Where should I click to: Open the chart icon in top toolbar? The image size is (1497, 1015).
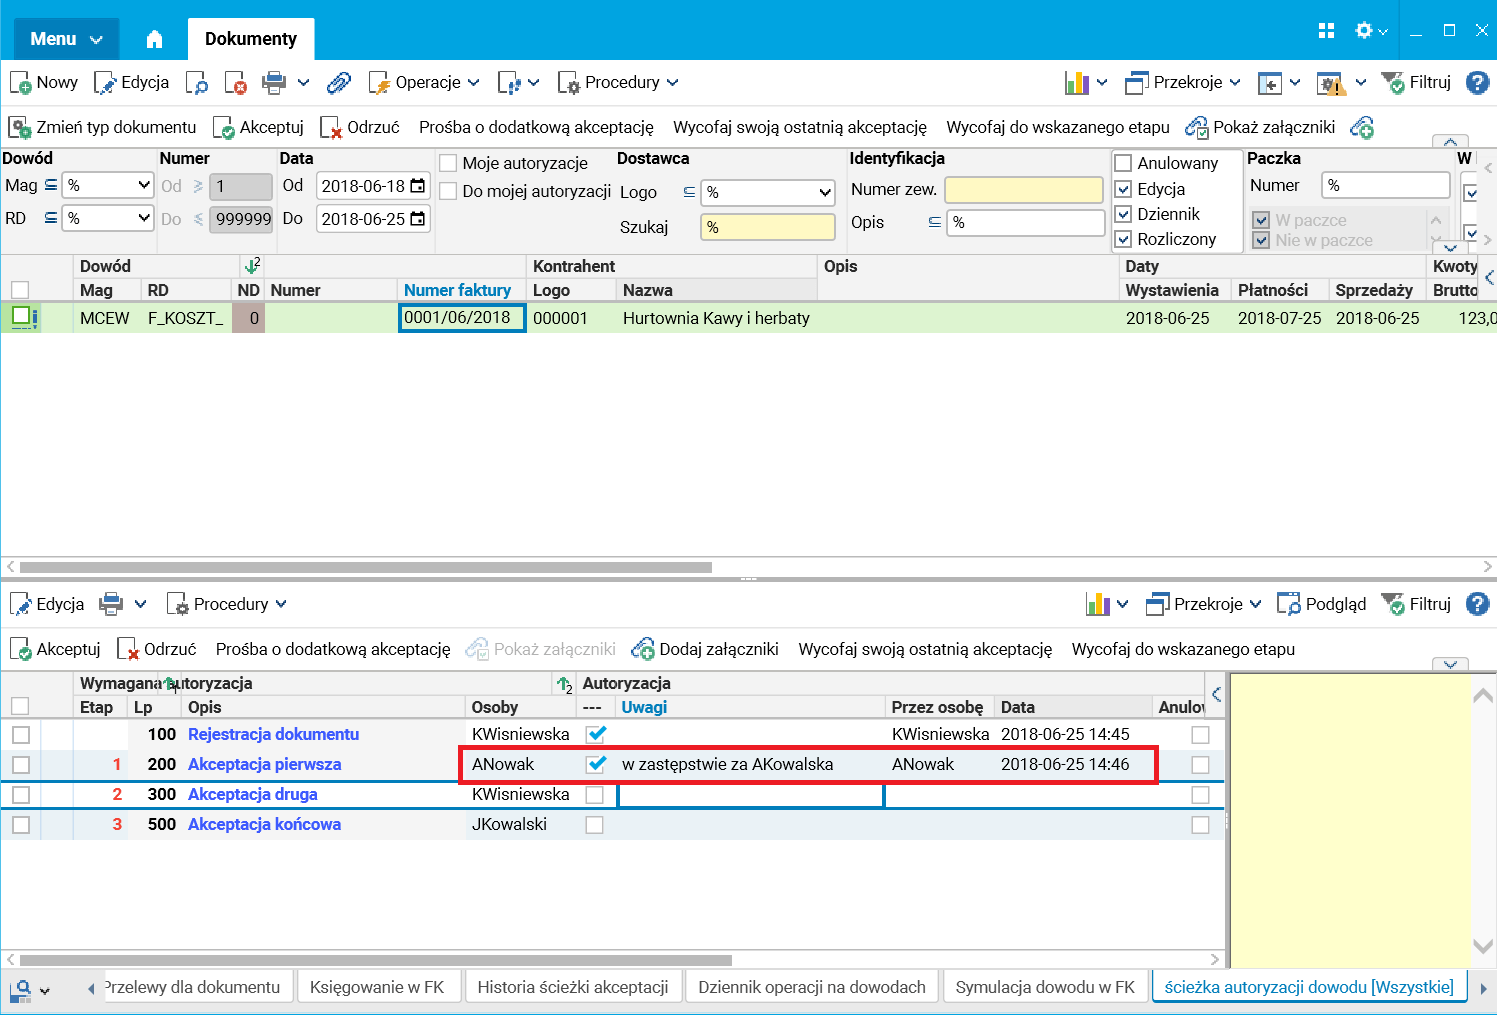pos(1077,83)
